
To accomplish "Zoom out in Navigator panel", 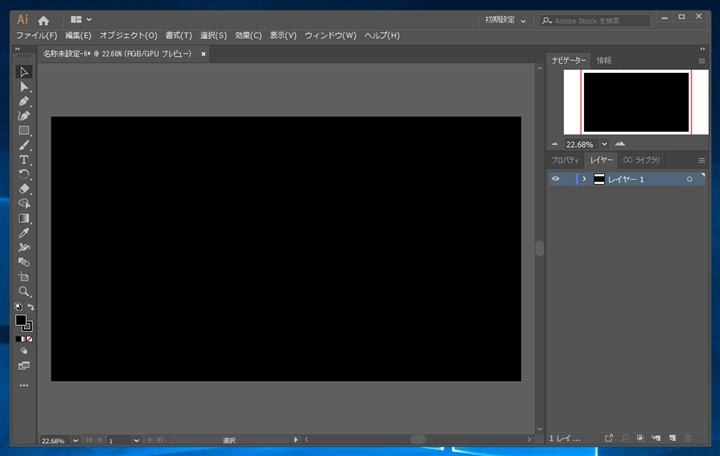I will pyautogui.click(x=555, y=144).
